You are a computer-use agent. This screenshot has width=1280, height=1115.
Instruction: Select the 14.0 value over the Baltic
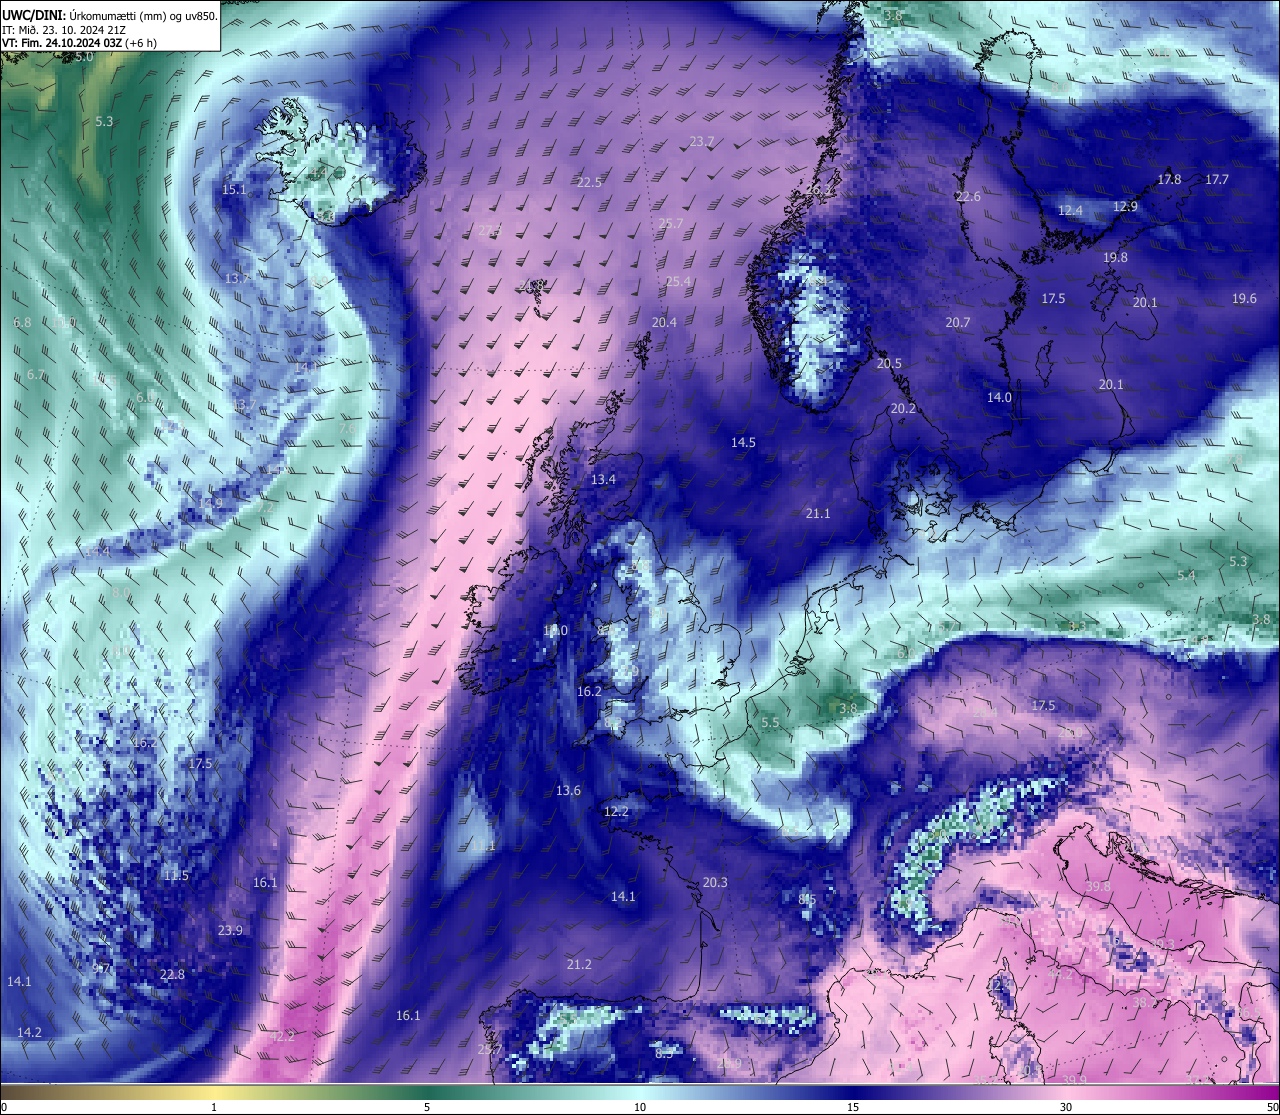999,397
